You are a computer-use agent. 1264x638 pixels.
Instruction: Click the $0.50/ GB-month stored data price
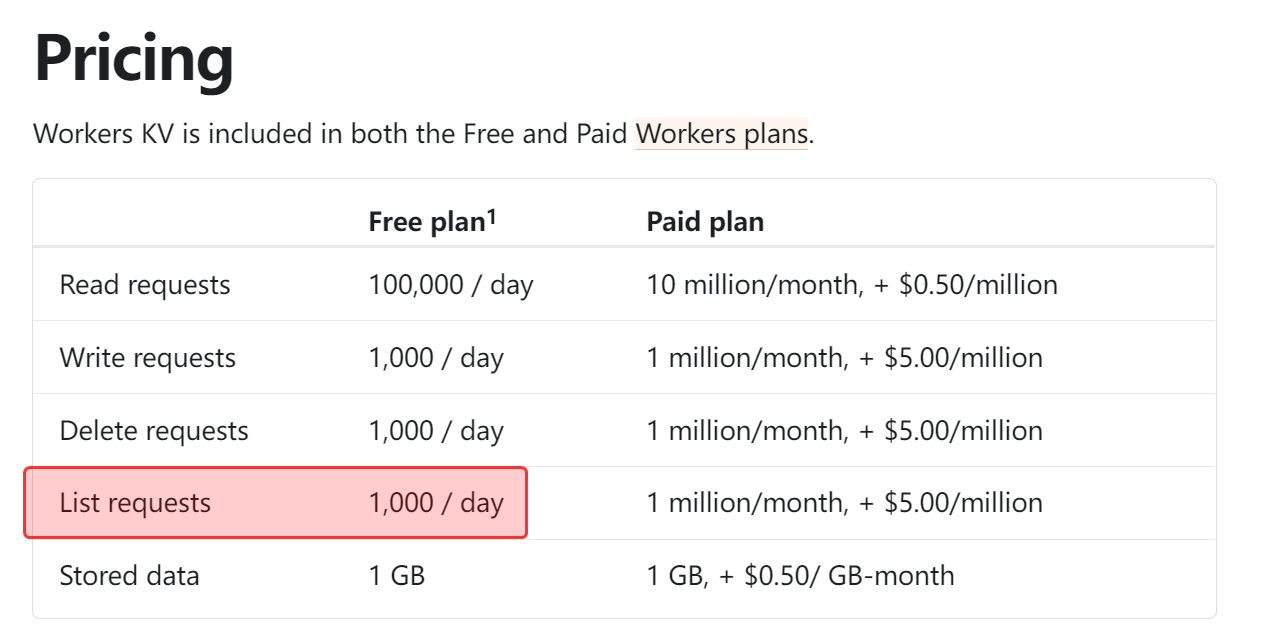(849, 576)
